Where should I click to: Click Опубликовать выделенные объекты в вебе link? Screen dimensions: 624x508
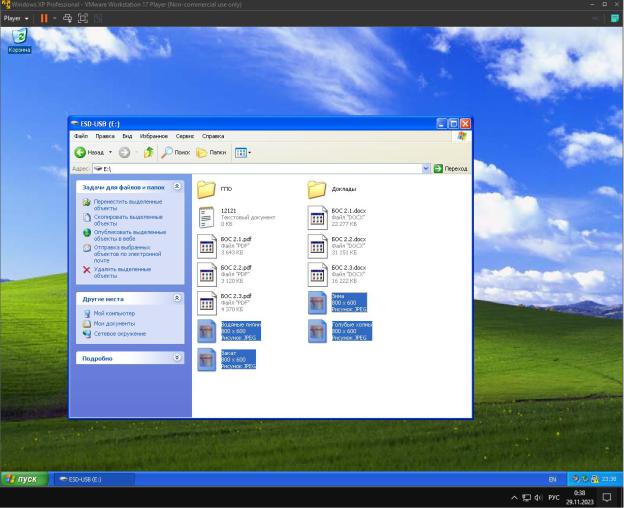[x=130, y=235]
